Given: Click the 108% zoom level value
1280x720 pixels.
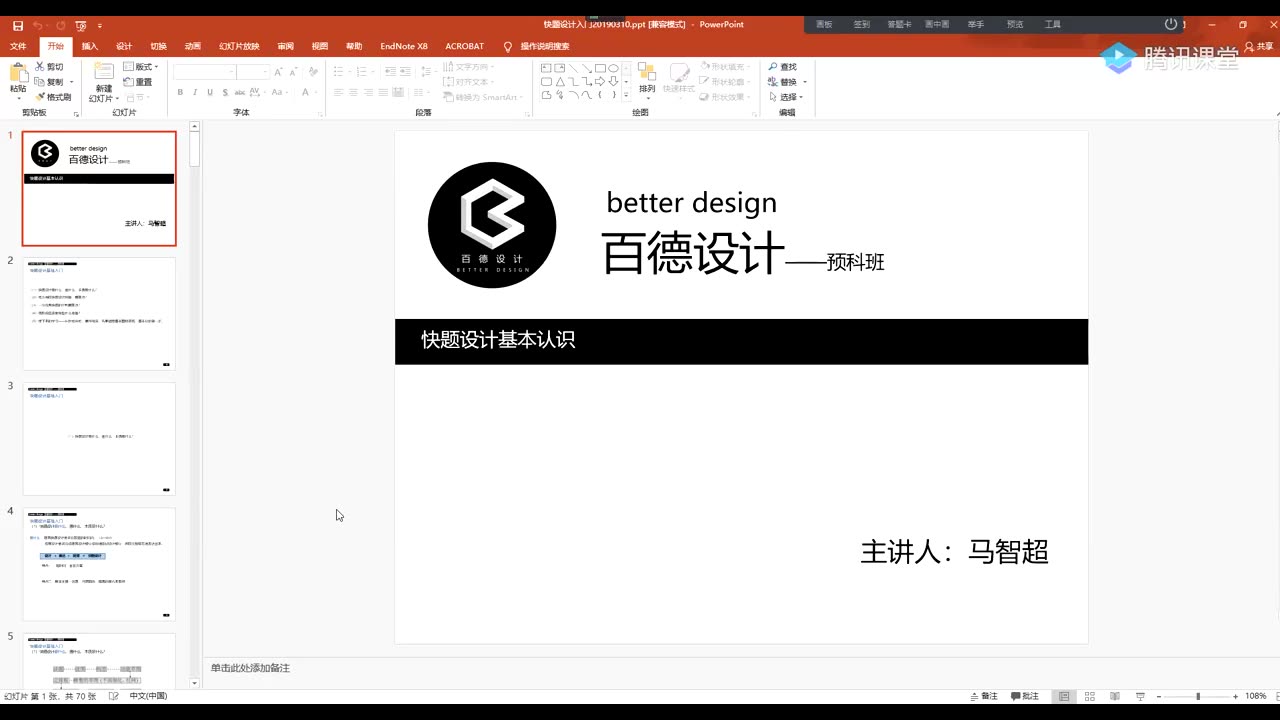Looking at the screenshot, I should [x=1256, y=696].
